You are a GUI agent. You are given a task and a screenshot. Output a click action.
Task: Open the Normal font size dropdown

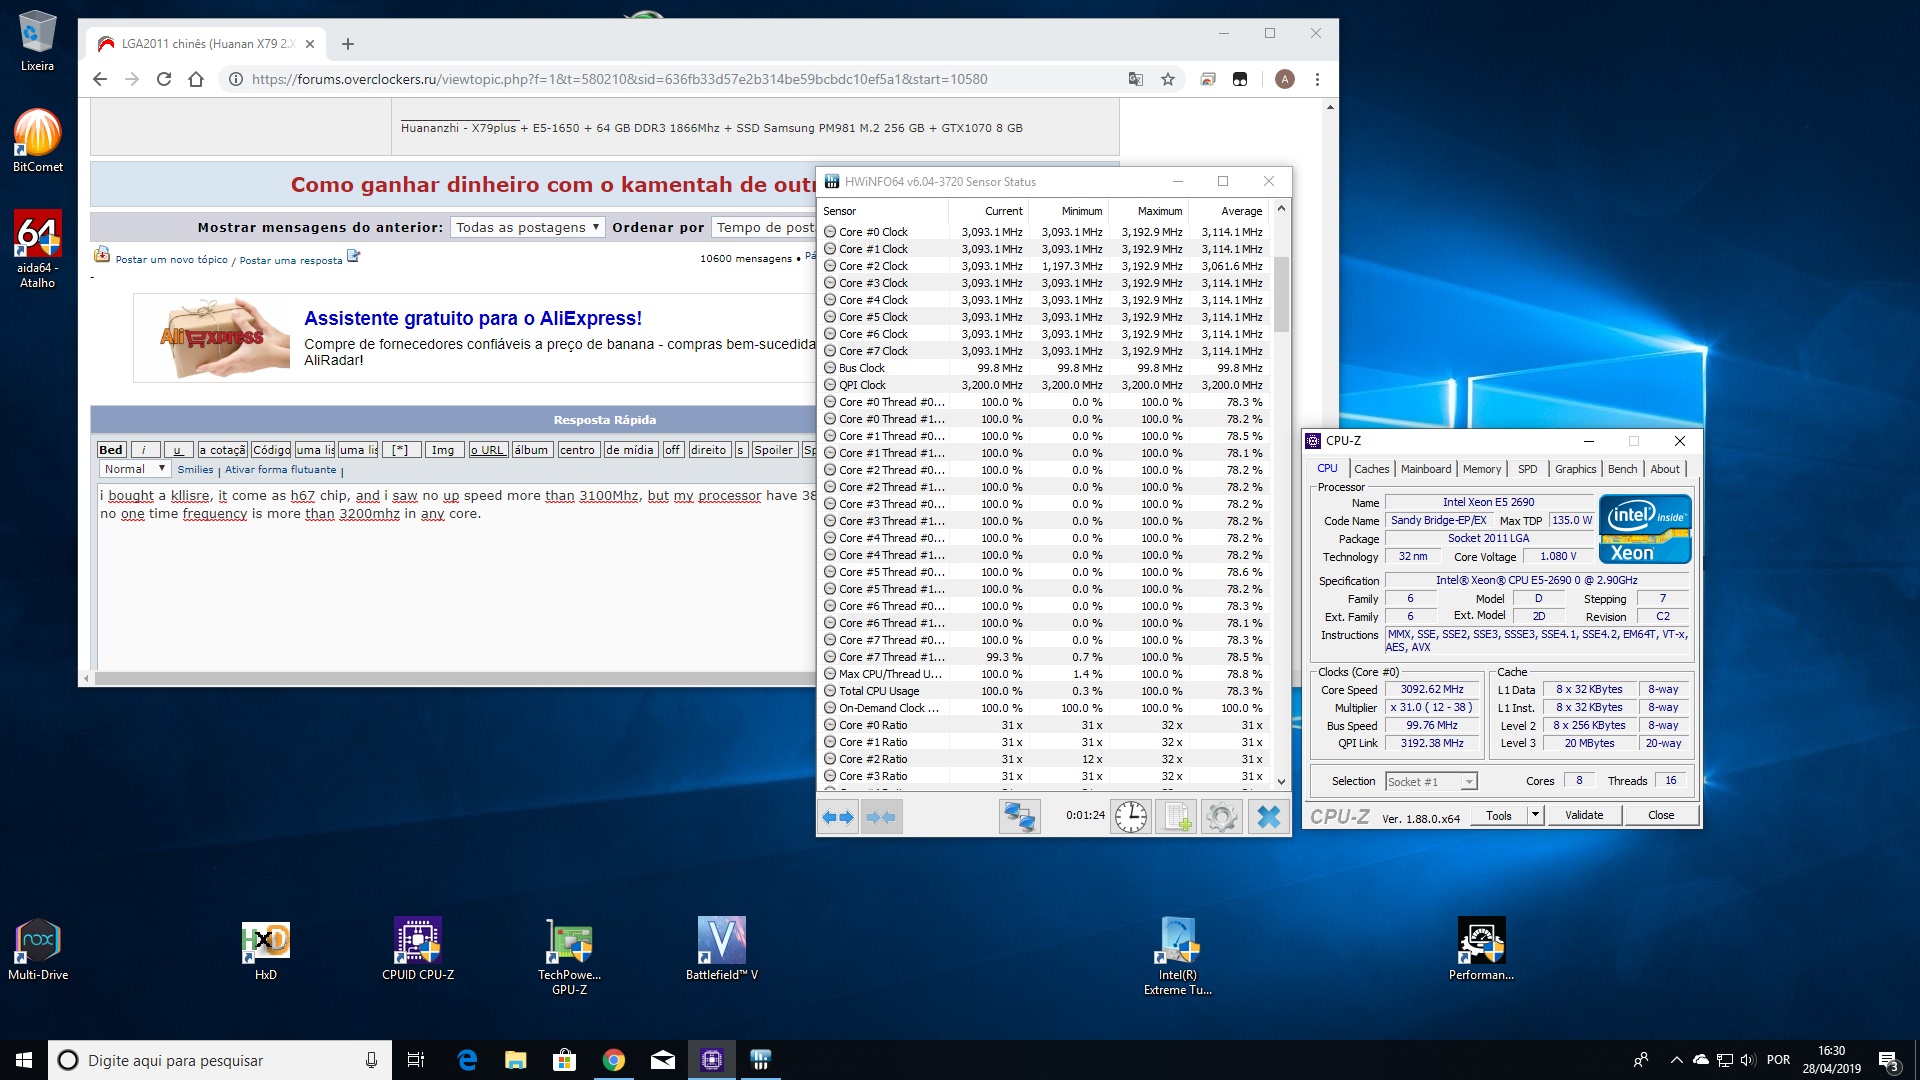(x=134, y=469)
